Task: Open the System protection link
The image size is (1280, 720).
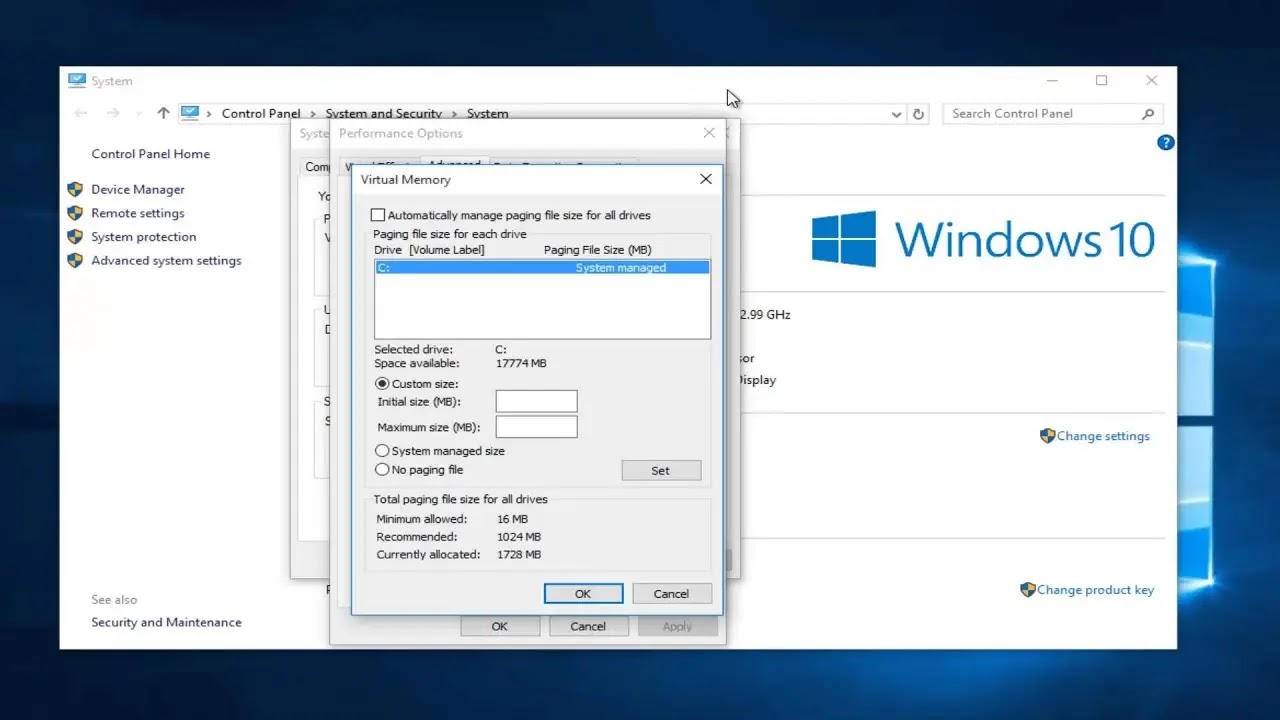Action: [144, 237]
